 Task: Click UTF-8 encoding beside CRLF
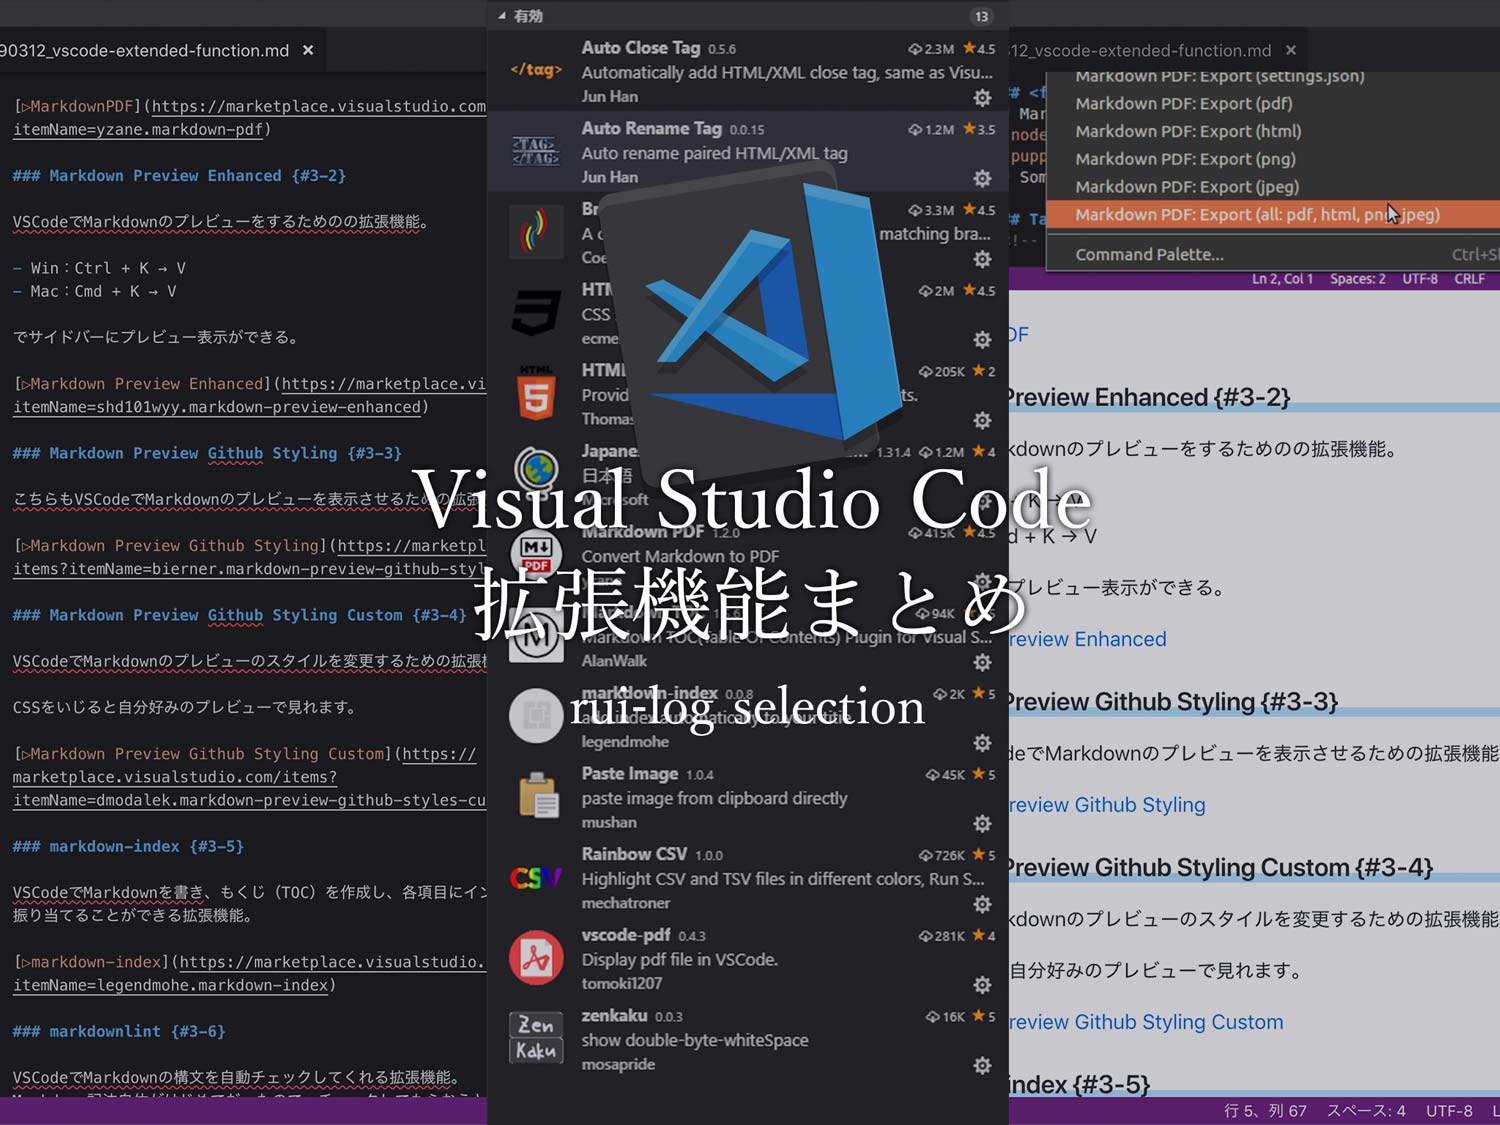[1420, 279]
